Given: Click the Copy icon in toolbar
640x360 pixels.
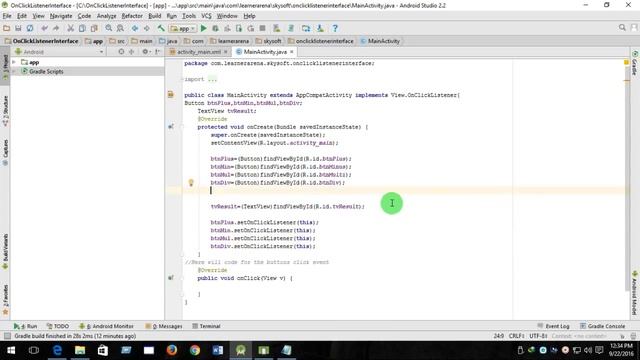Looking at the screenshot, I should pos(82,28).
